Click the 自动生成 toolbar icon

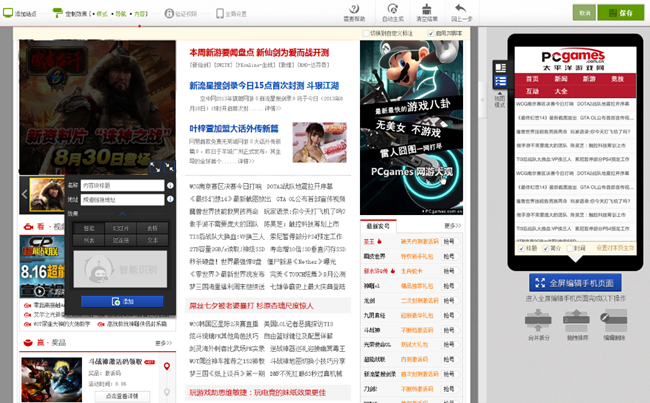tap(392, 9)
